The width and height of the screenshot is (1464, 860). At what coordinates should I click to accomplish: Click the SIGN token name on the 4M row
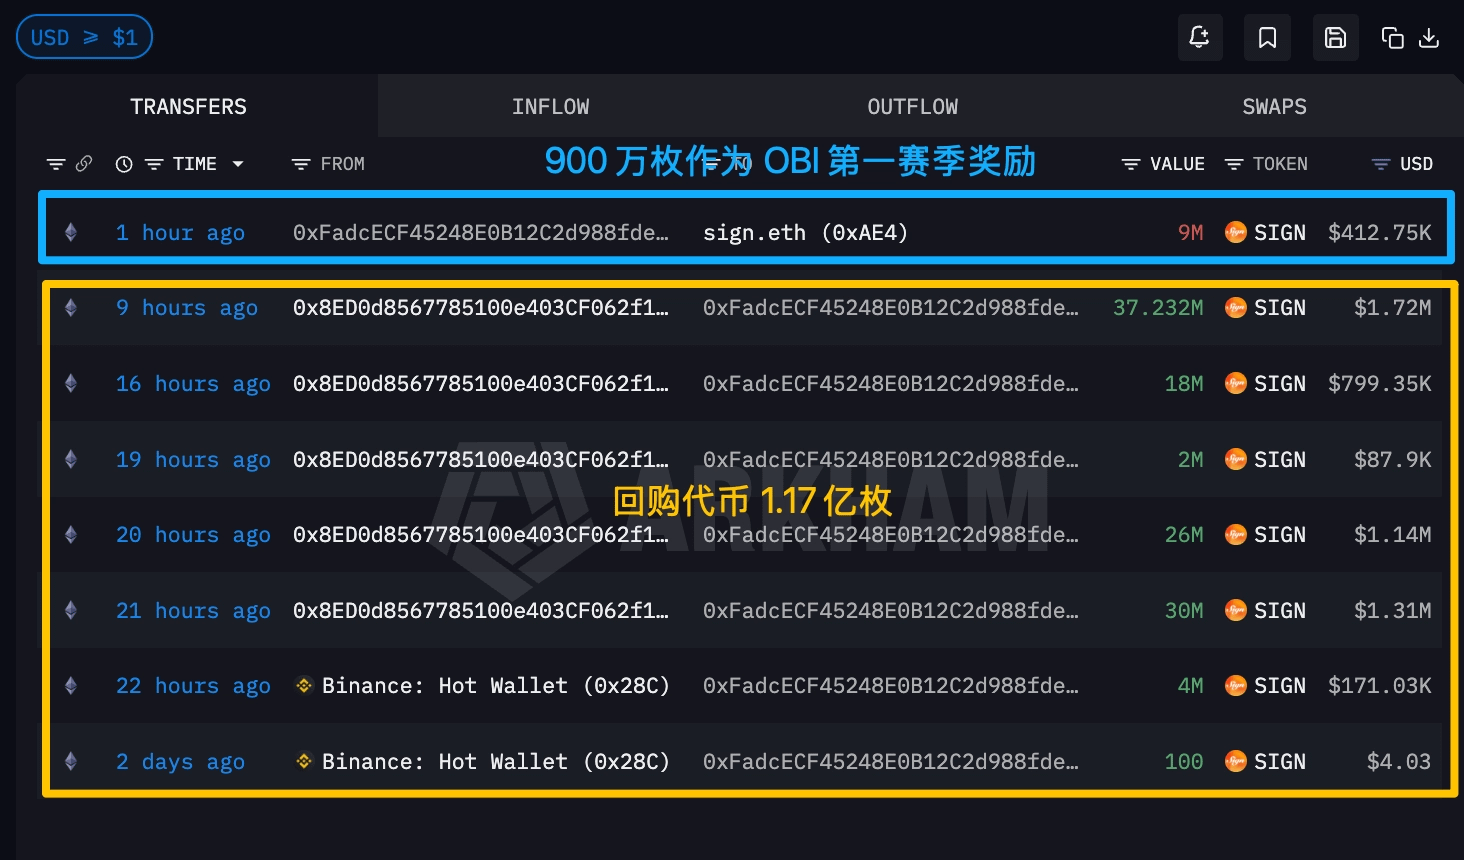click(1280, 686)
